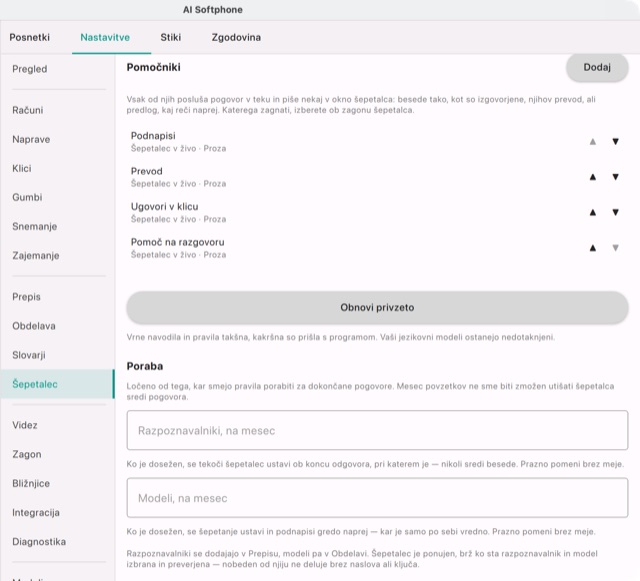Open Gumbi settings section
The height and width of the screenshot is (581, 640).
pos(58,197)
